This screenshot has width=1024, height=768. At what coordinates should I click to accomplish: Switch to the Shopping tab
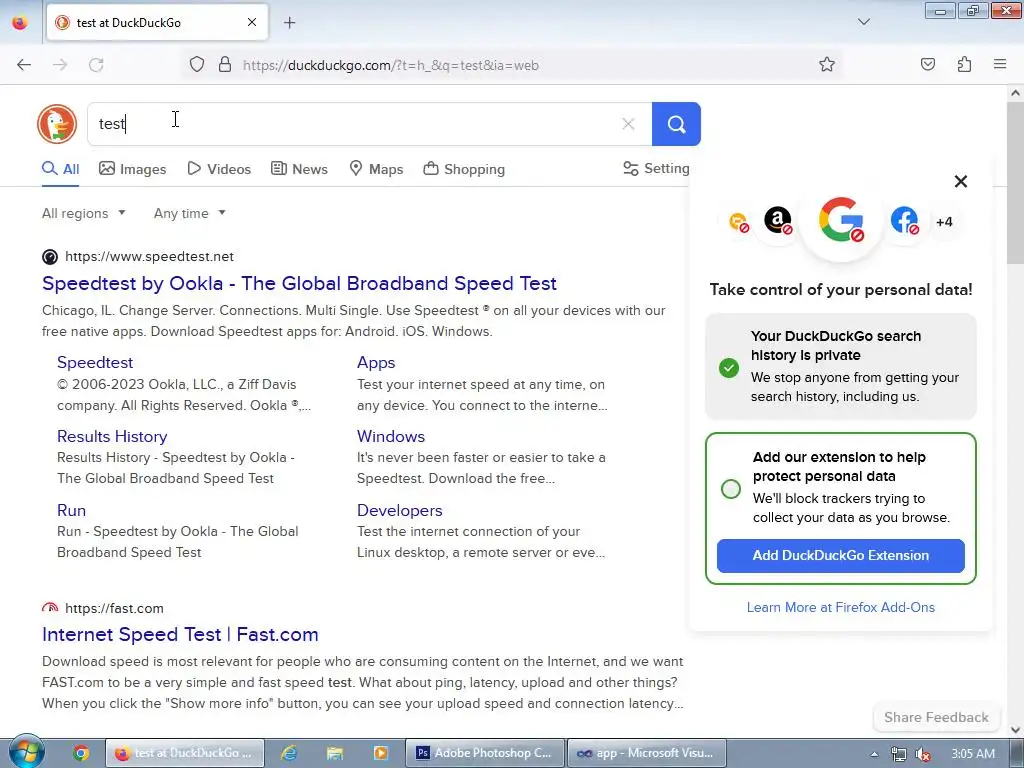tap(464, 169)
